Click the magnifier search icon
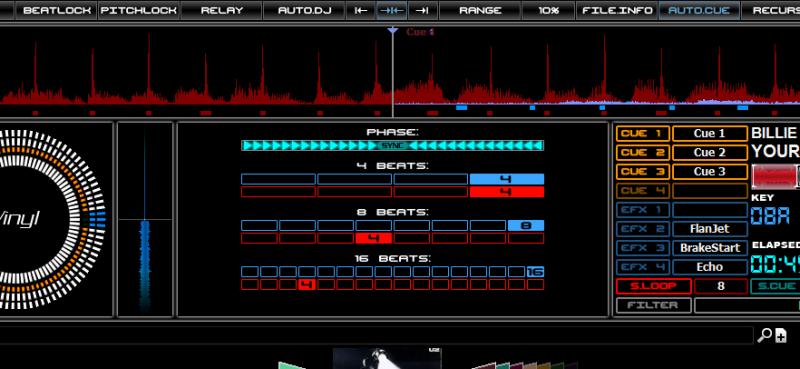The height and width of the screenshot is (369, 800). (764, 335)
